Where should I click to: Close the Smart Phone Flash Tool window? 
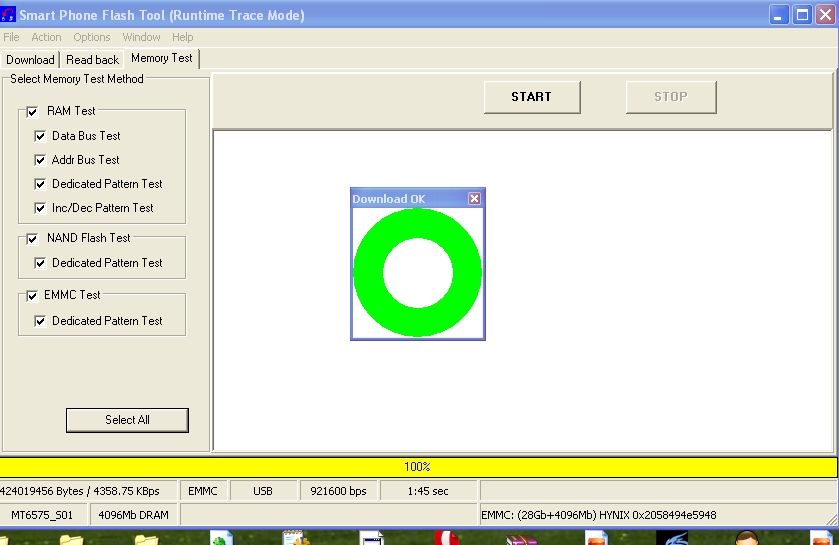coord(825,15)
